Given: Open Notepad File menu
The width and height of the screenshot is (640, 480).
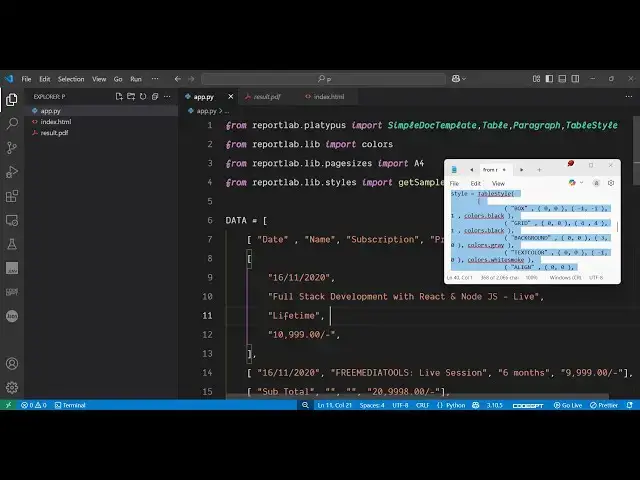Looking at the screenshot, I should point(454,184).
